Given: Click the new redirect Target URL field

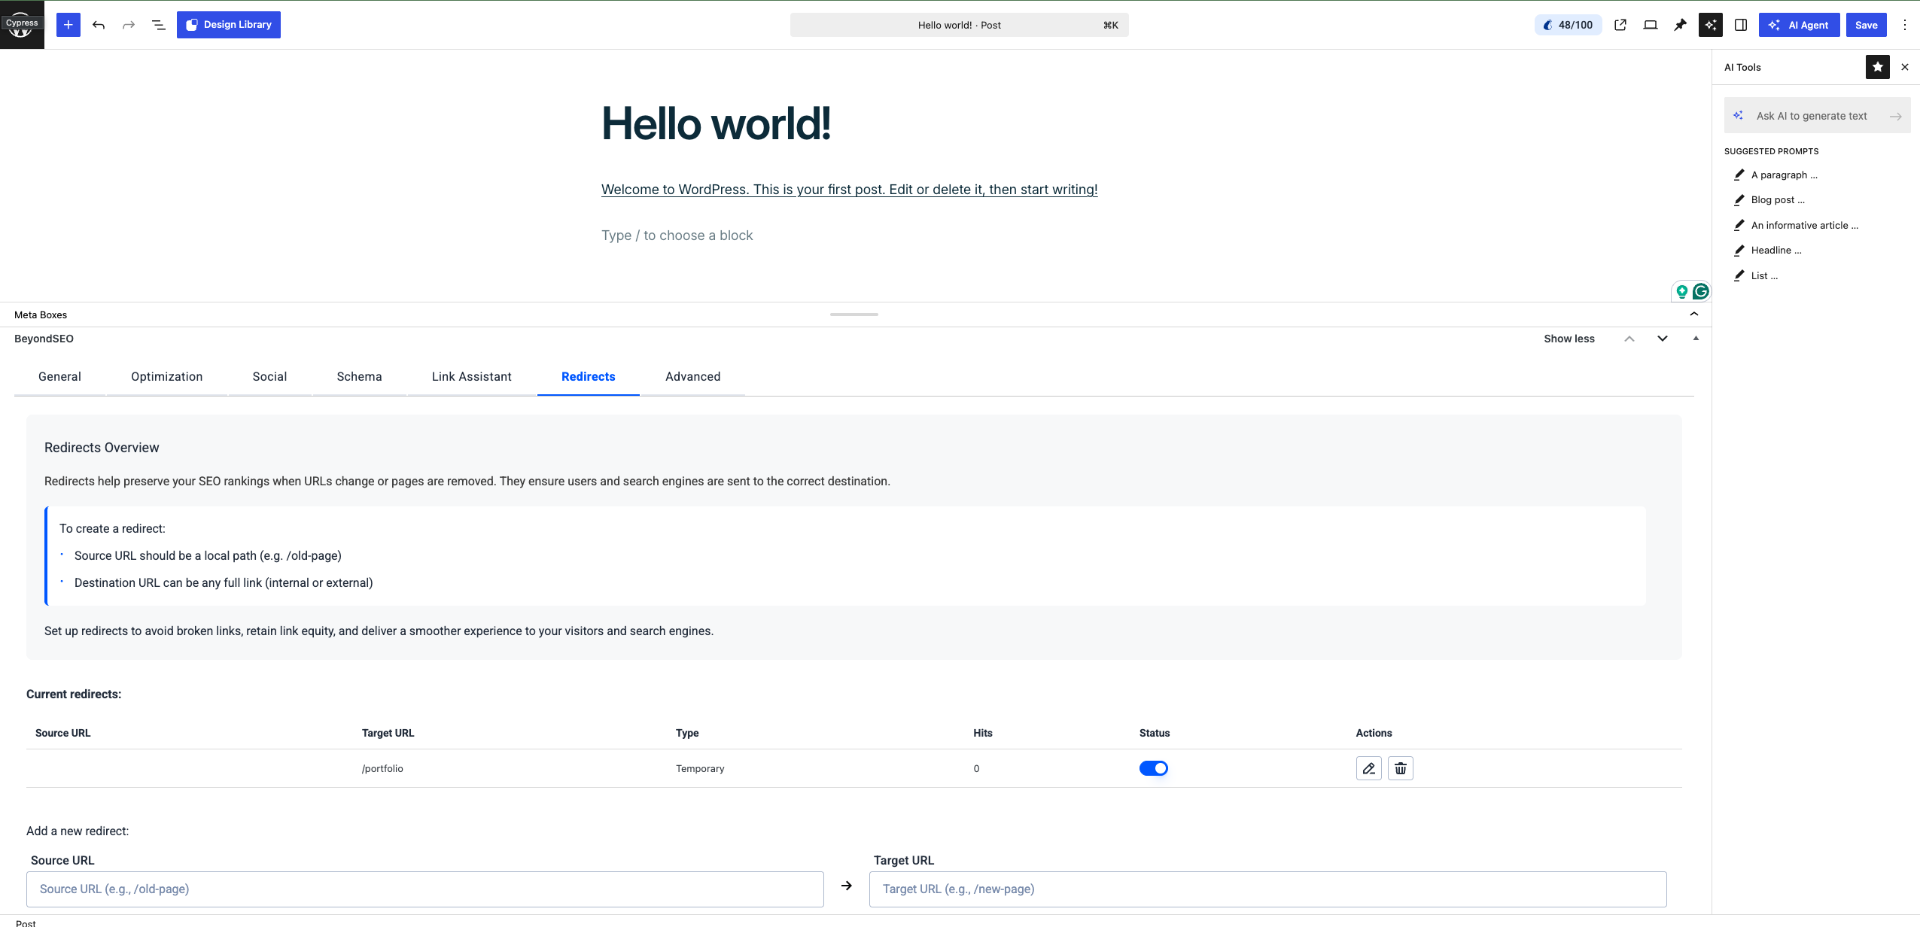Looking at the screenshot, I should click(1267, 889).
